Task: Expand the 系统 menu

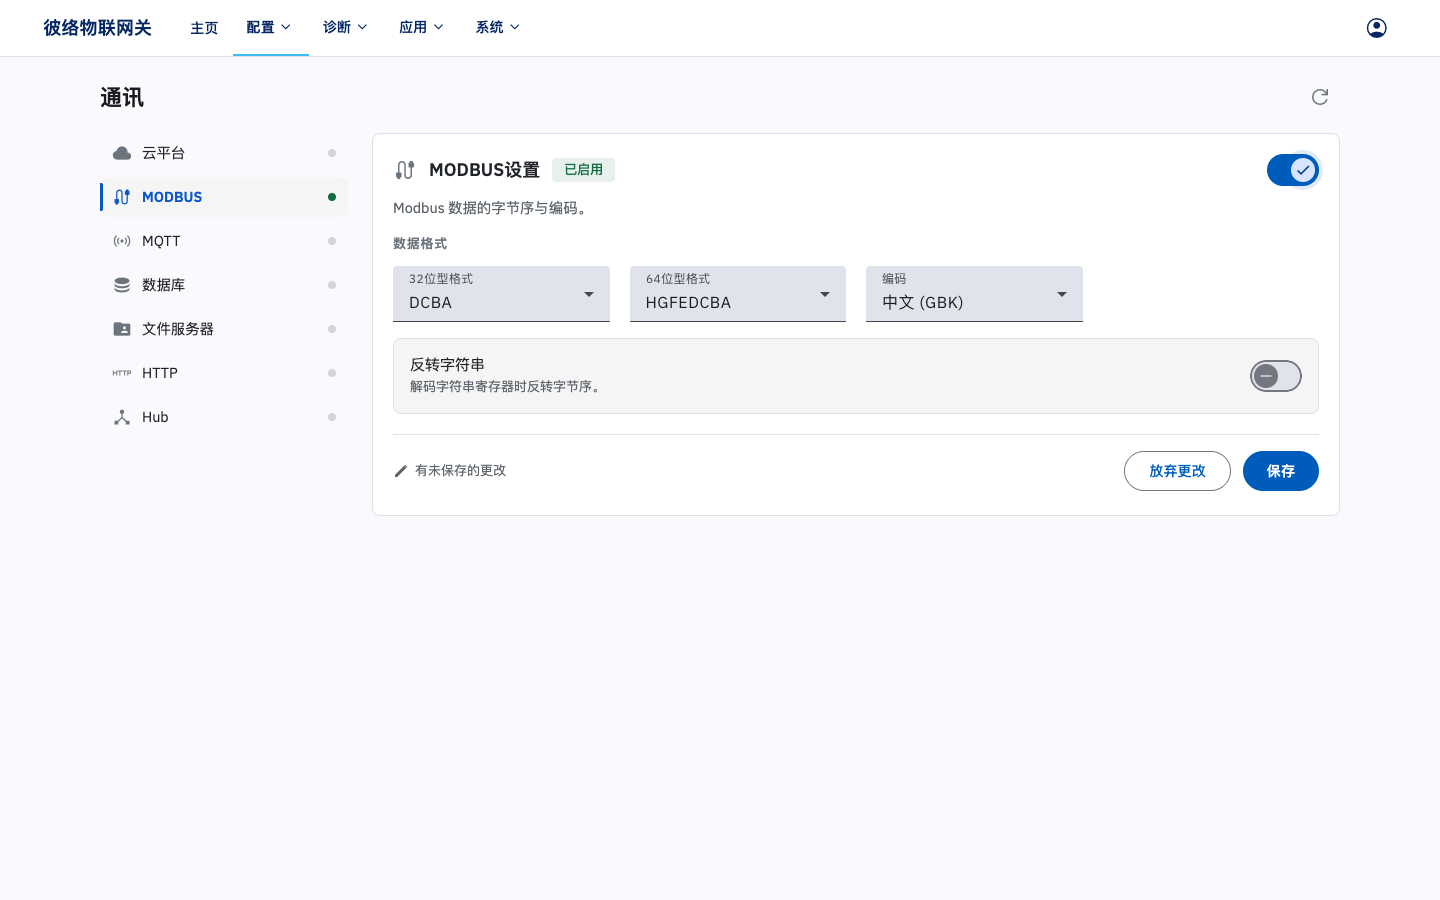Action: coord(498,28)
